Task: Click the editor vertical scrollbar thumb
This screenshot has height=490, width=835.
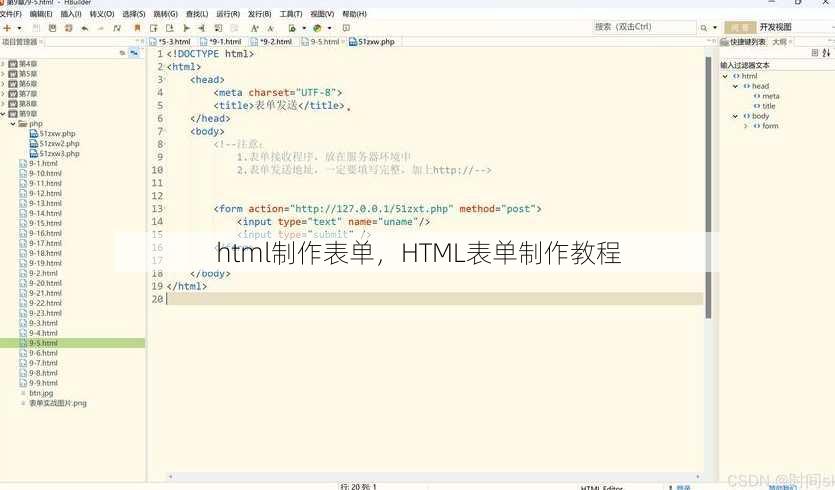Action: 708,187
